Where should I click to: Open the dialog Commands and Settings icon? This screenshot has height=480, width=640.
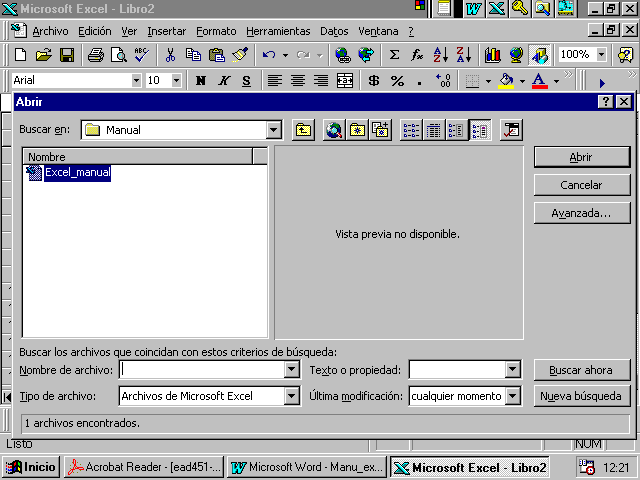[511, 130]
